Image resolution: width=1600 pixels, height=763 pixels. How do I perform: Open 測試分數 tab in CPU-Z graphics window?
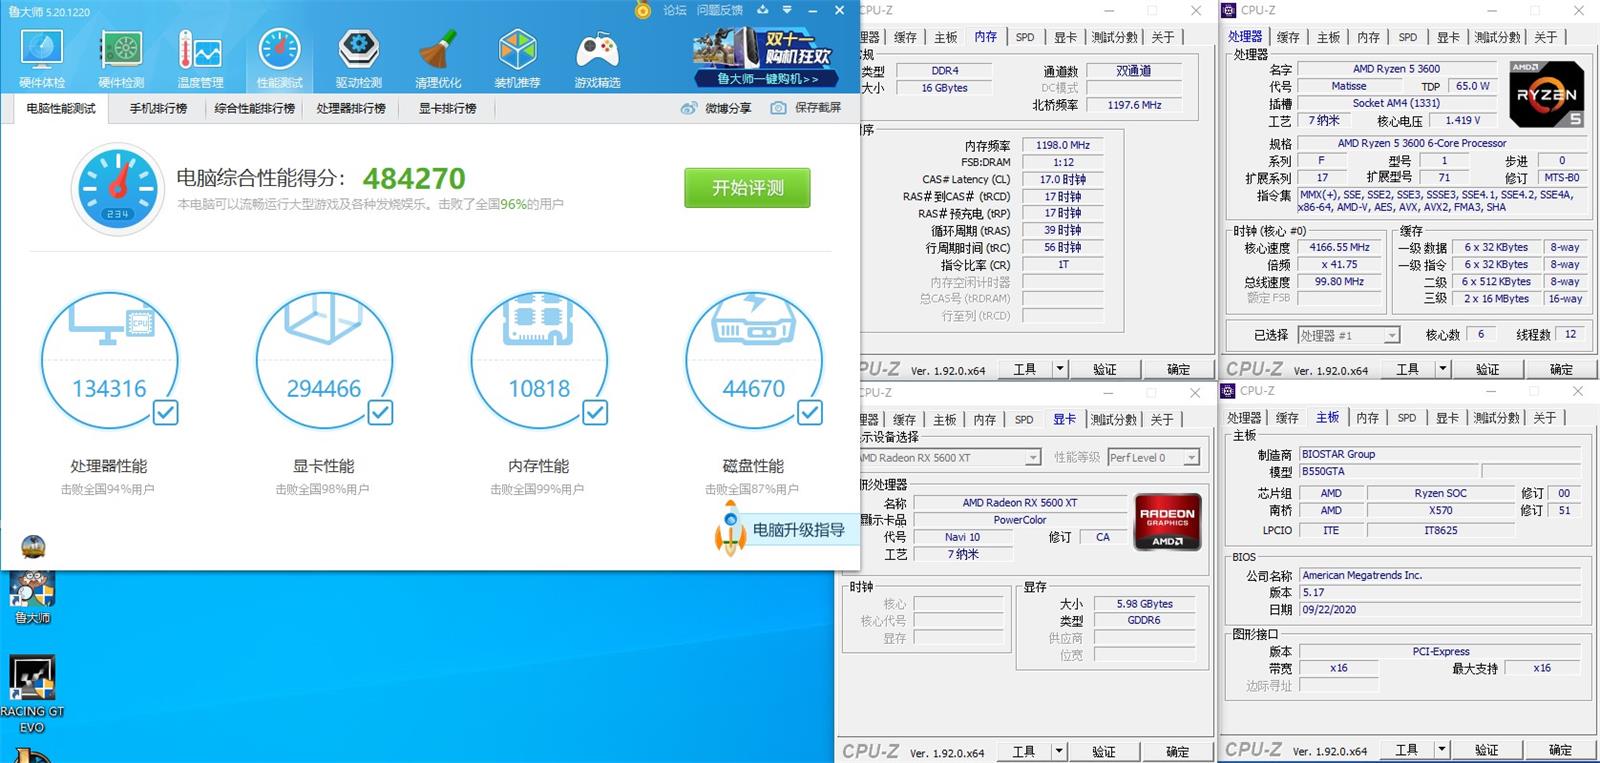click(x=1114, y=419)
